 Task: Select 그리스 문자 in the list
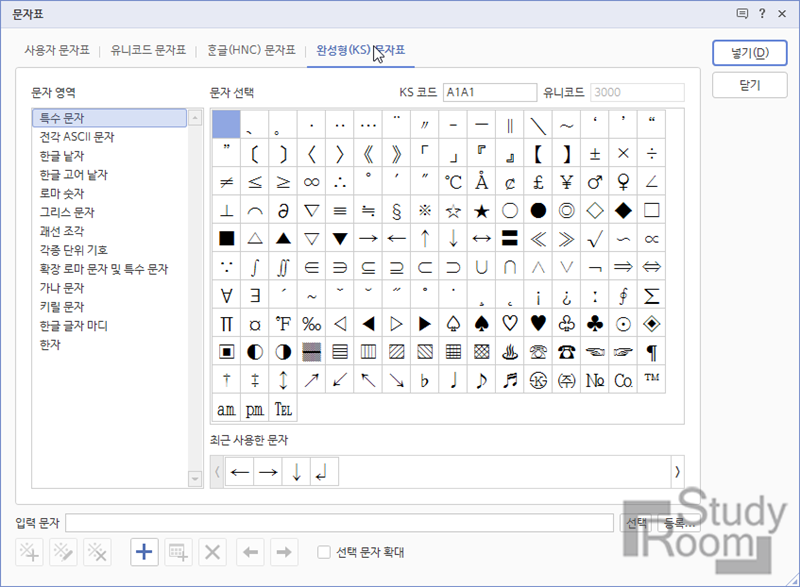coord(110,212)
